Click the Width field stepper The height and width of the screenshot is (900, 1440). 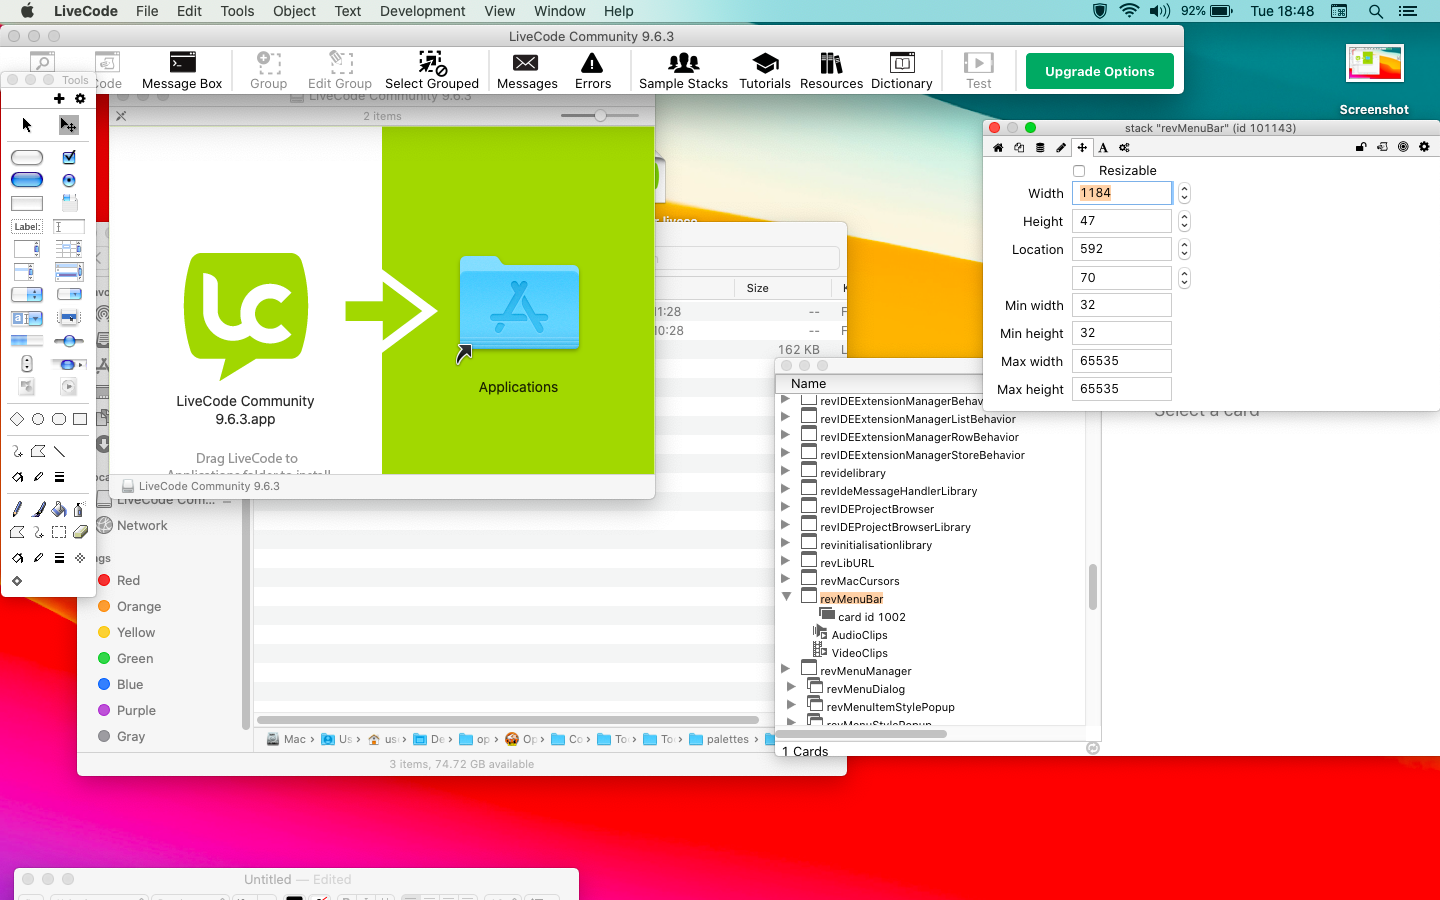[x=1184, y=193]
